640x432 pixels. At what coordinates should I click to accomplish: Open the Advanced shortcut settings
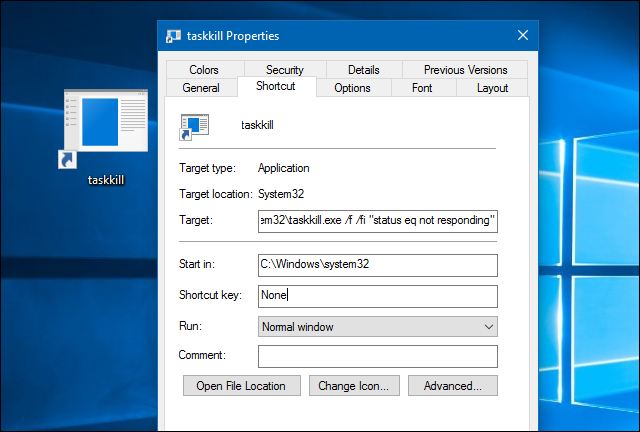453,385
